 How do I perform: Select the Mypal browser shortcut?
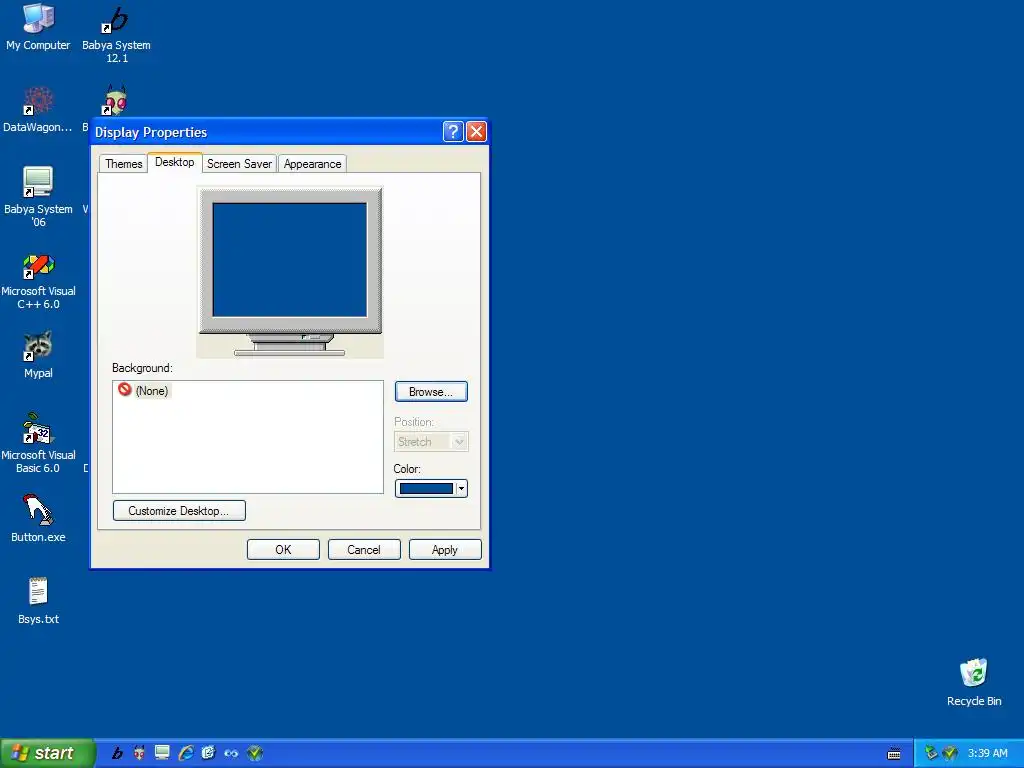click(x=38, y=356)
